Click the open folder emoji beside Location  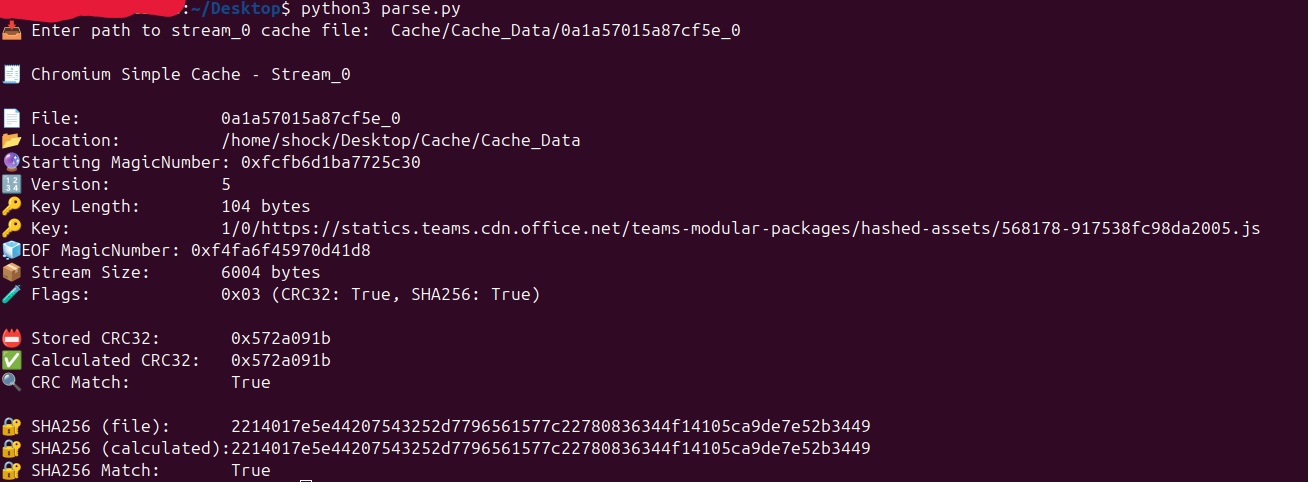coord(11,140)
